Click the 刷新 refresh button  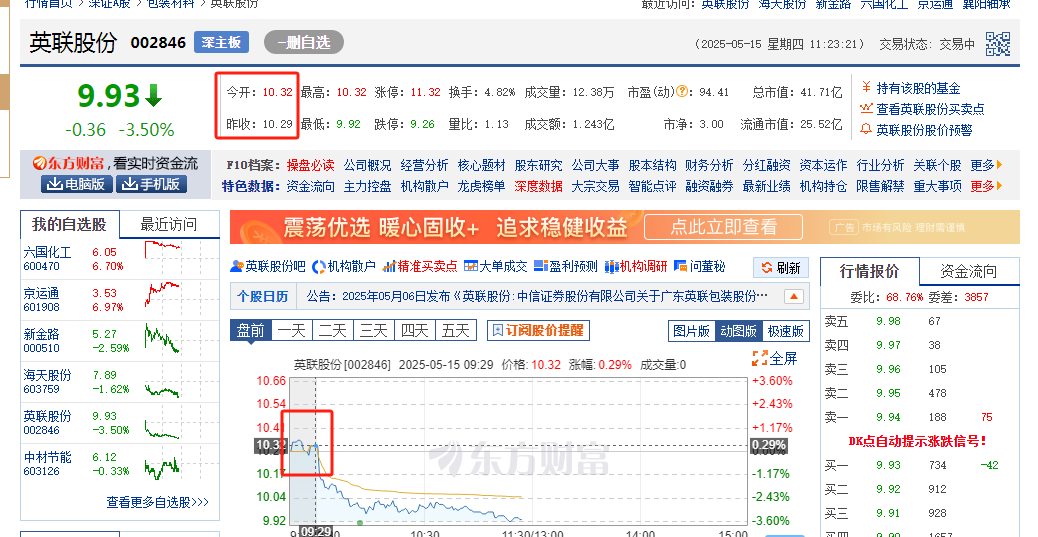coord(781,268)
